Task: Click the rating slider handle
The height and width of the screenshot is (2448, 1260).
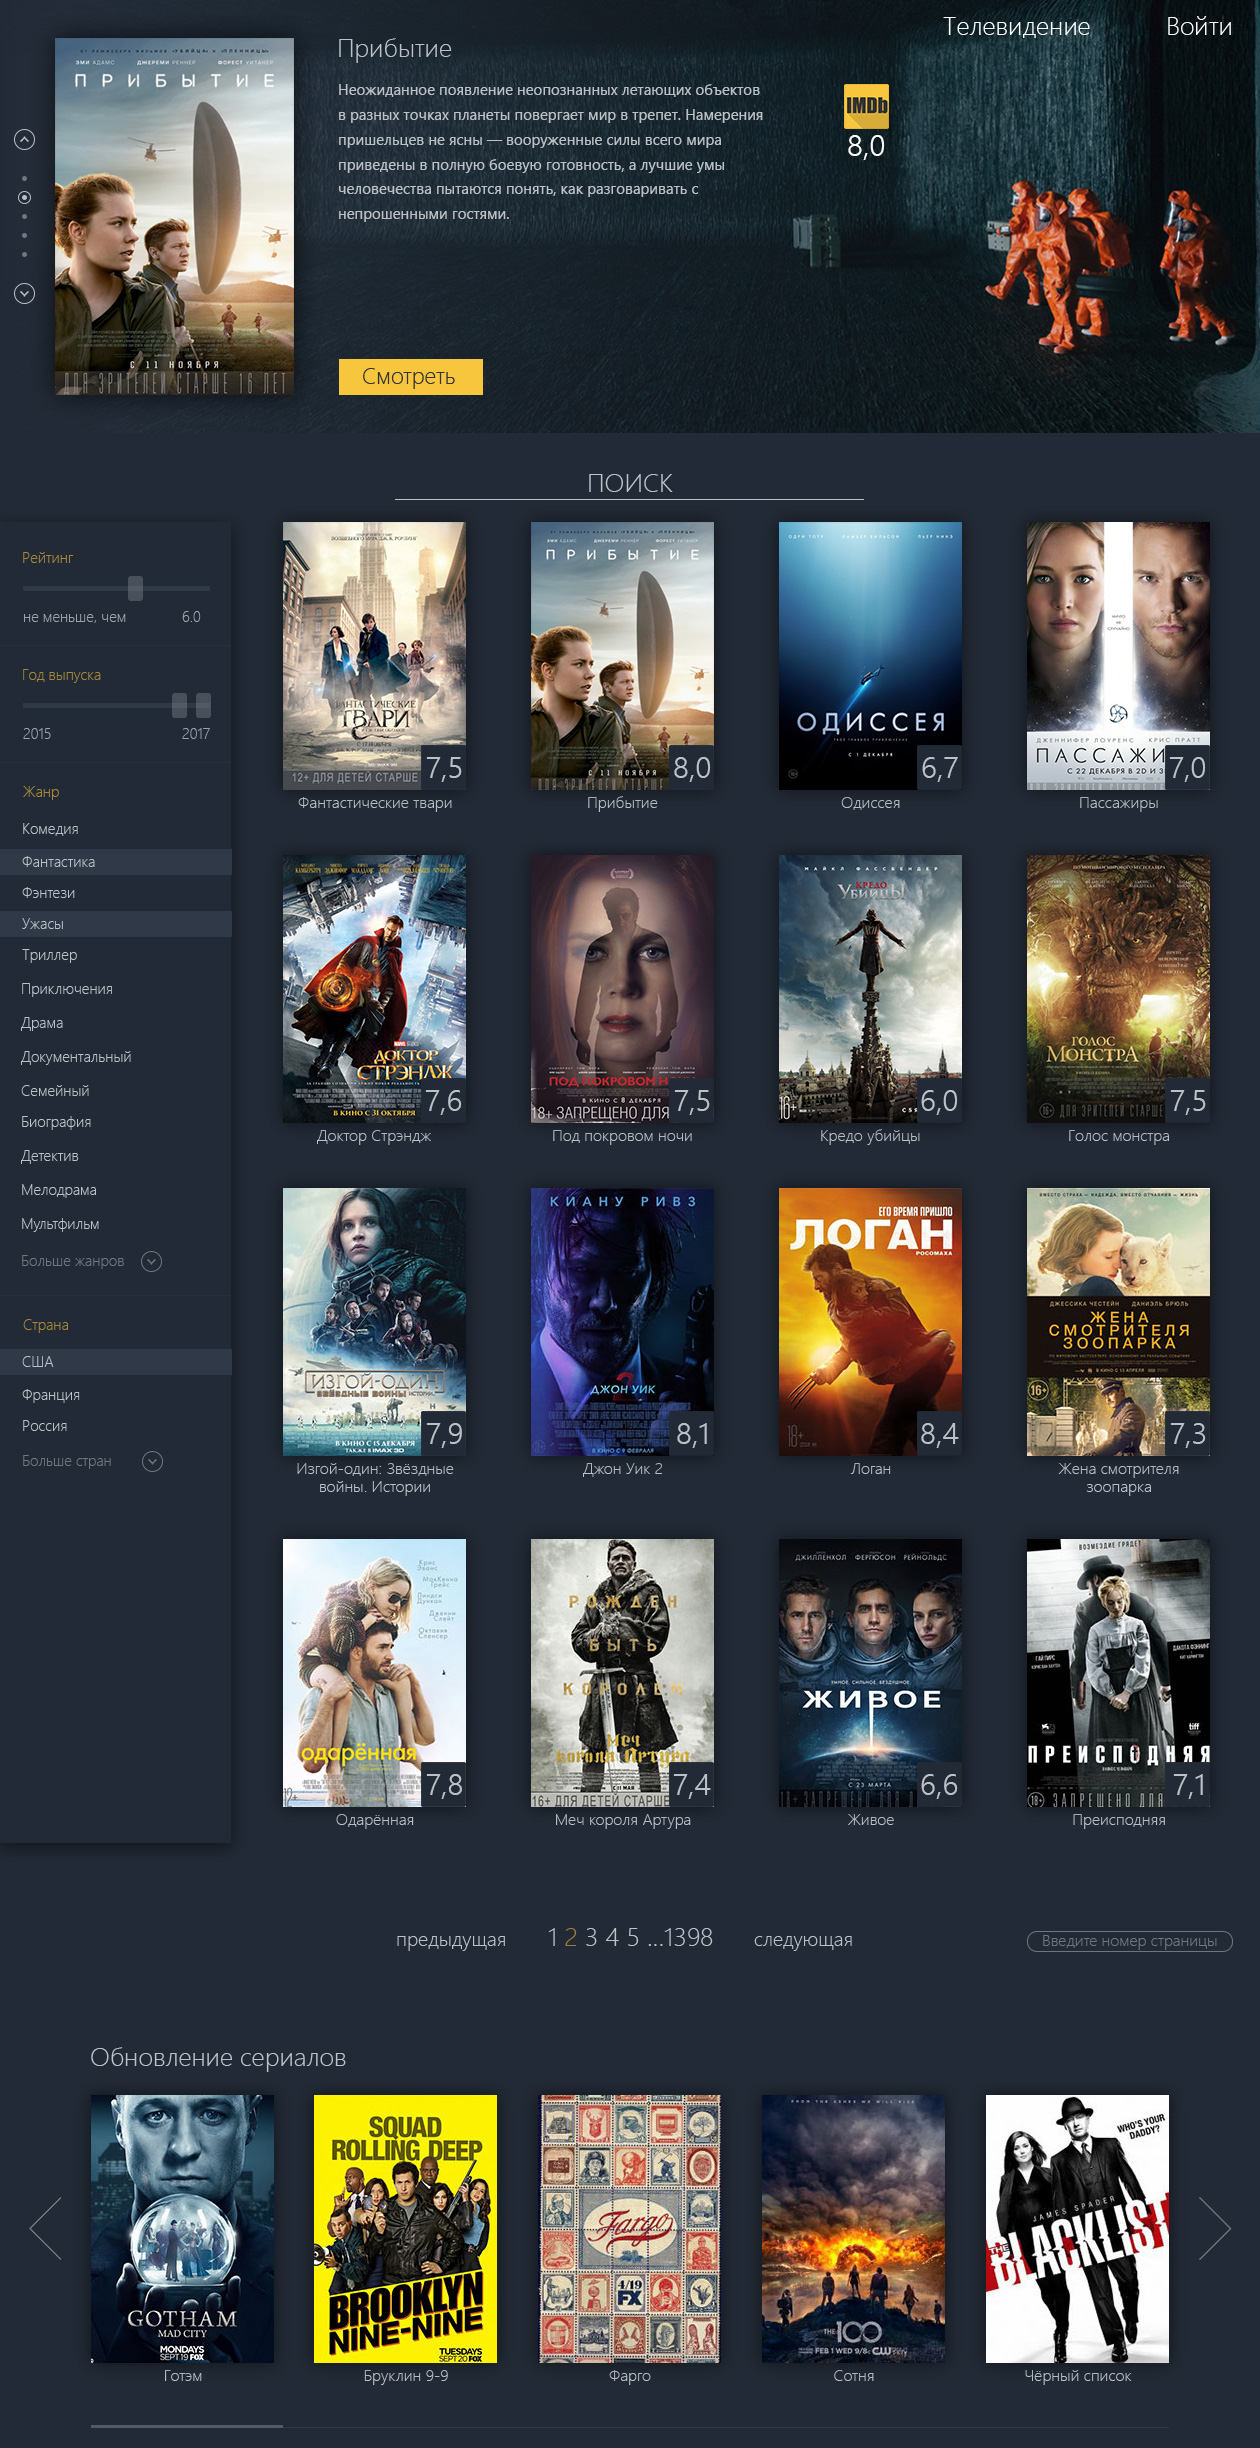Action: click(136, 588)
